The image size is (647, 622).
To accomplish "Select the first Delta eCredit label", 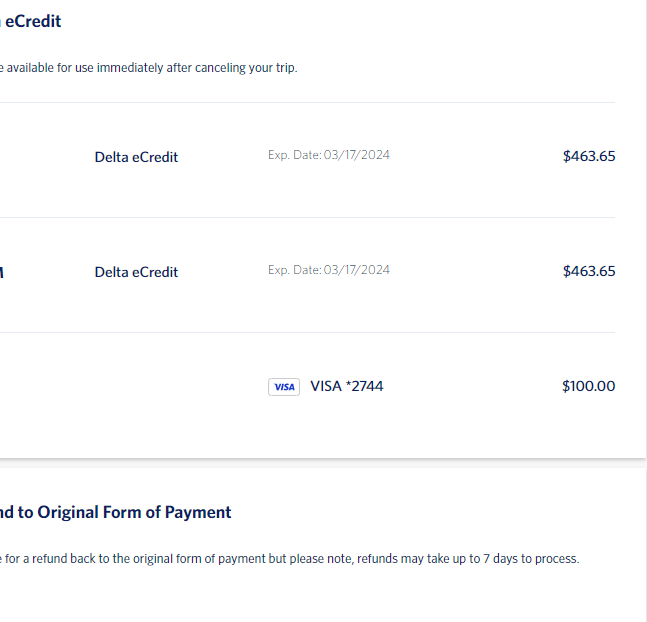I will pos(136,157).
